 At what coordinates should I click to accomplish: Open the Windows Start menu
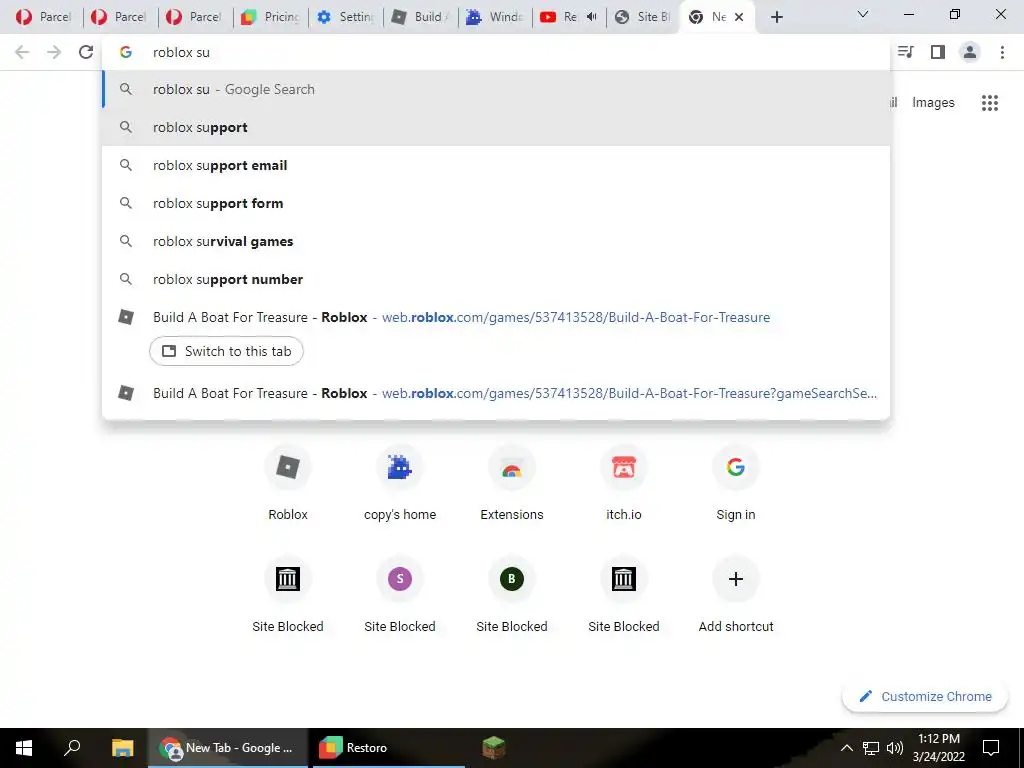(24, 748)
